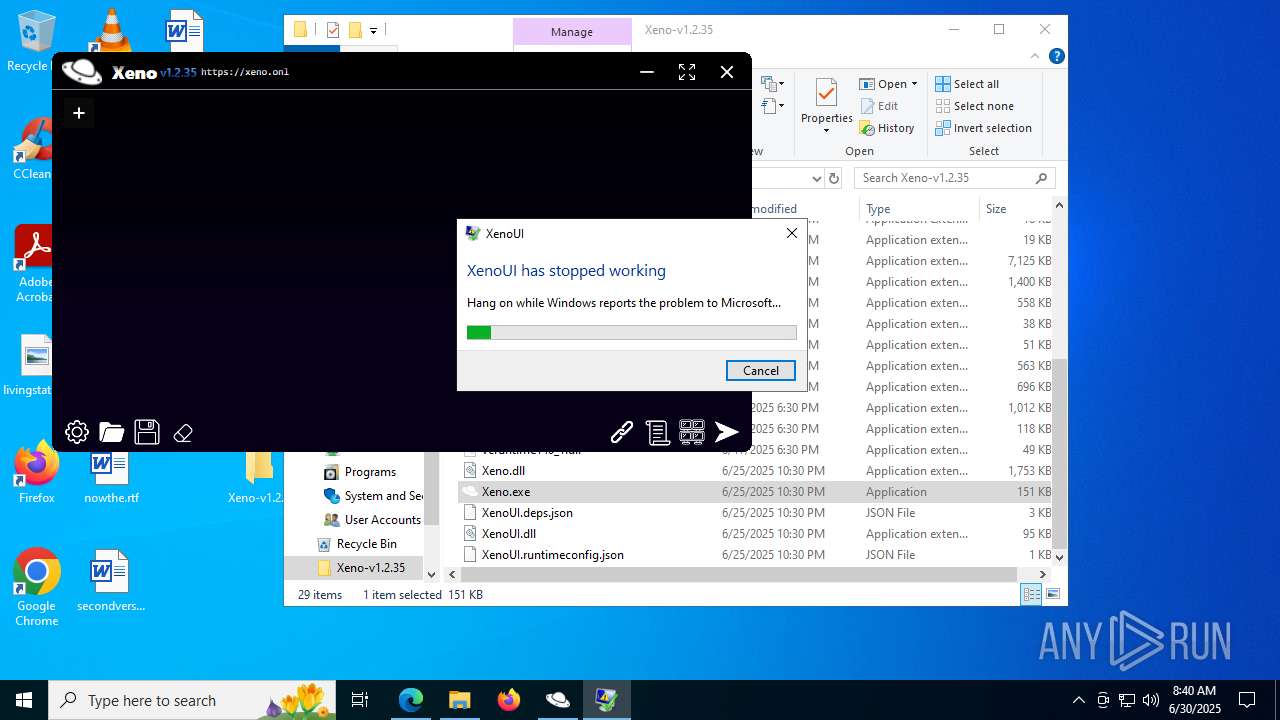Open Explorer help question mark icon

[x=1057, y=56]
